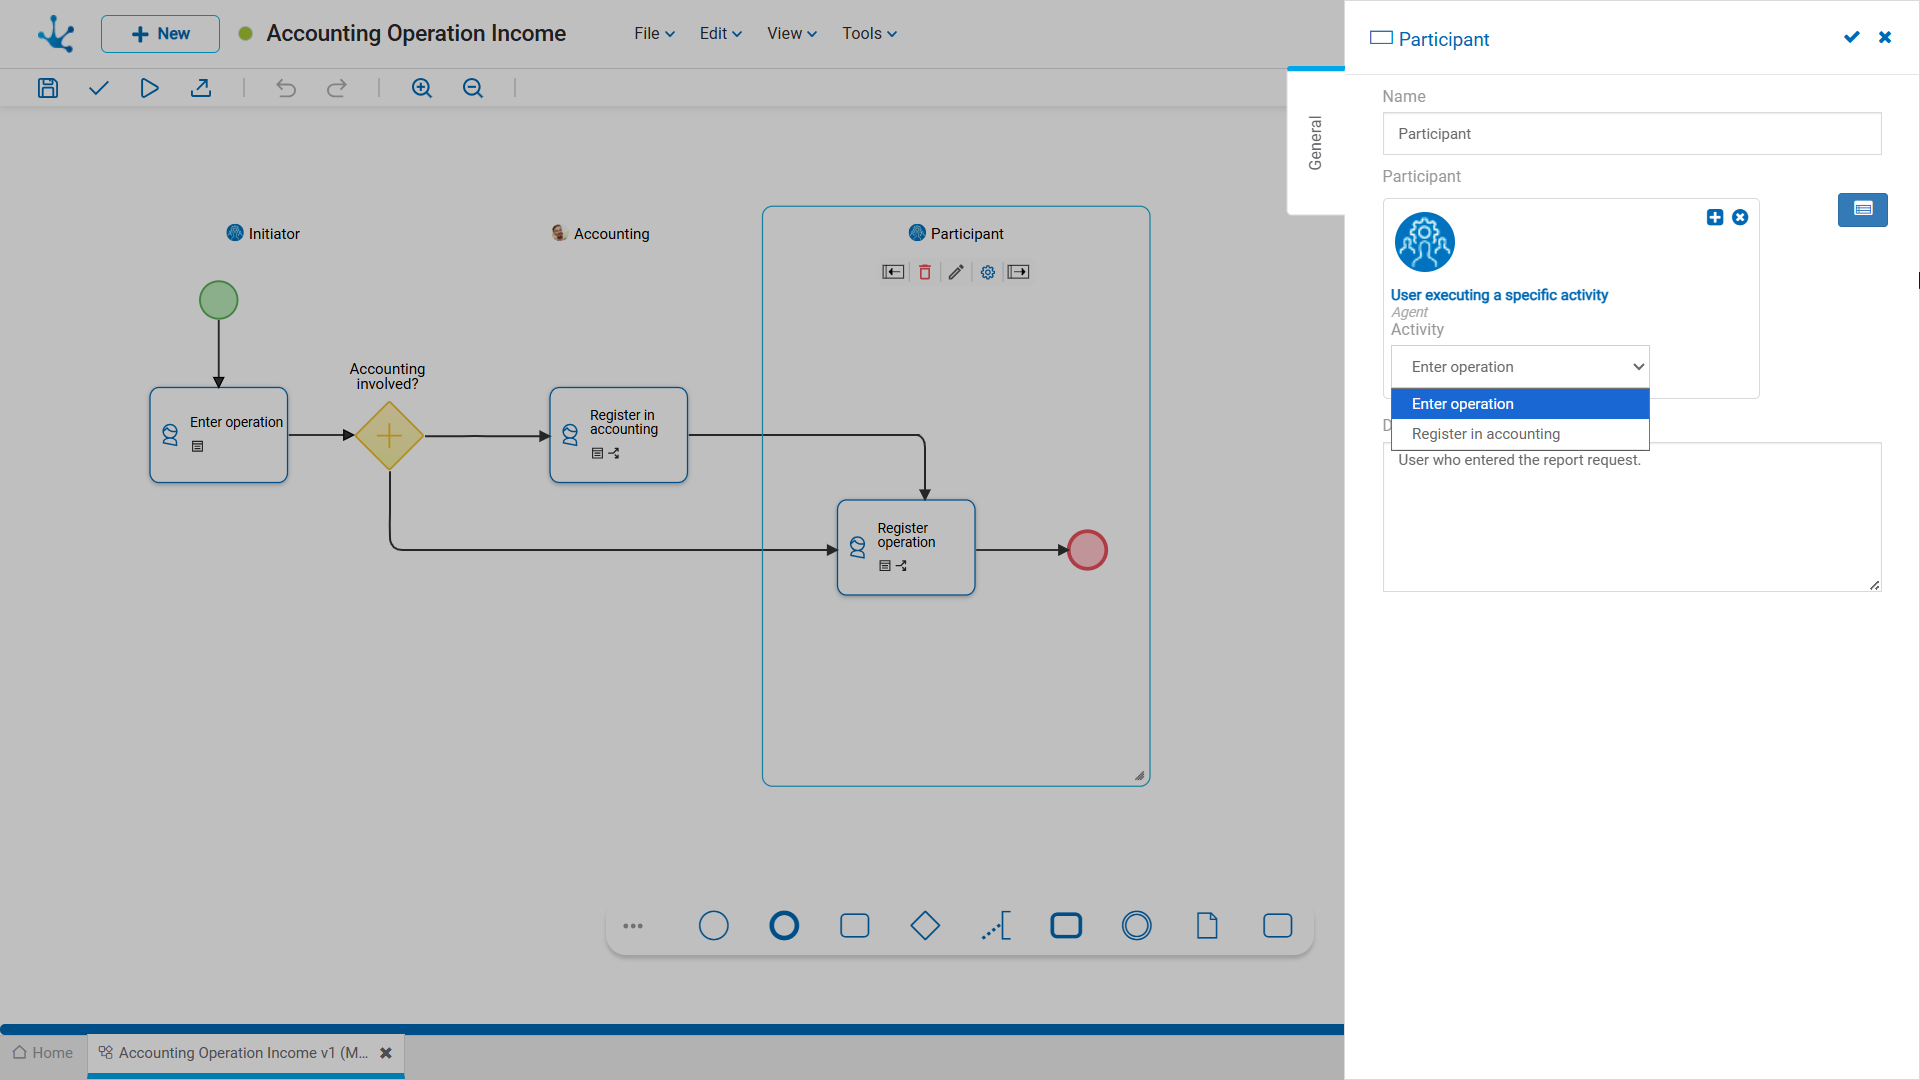Click the run process play icon

point(149,88)
